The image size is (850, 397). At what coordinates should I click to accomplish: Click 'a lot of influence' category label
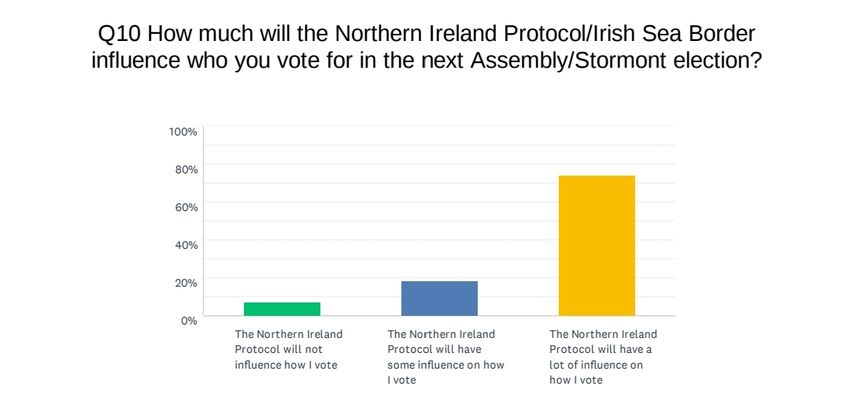pyautogui.click(x=603, y=357)
